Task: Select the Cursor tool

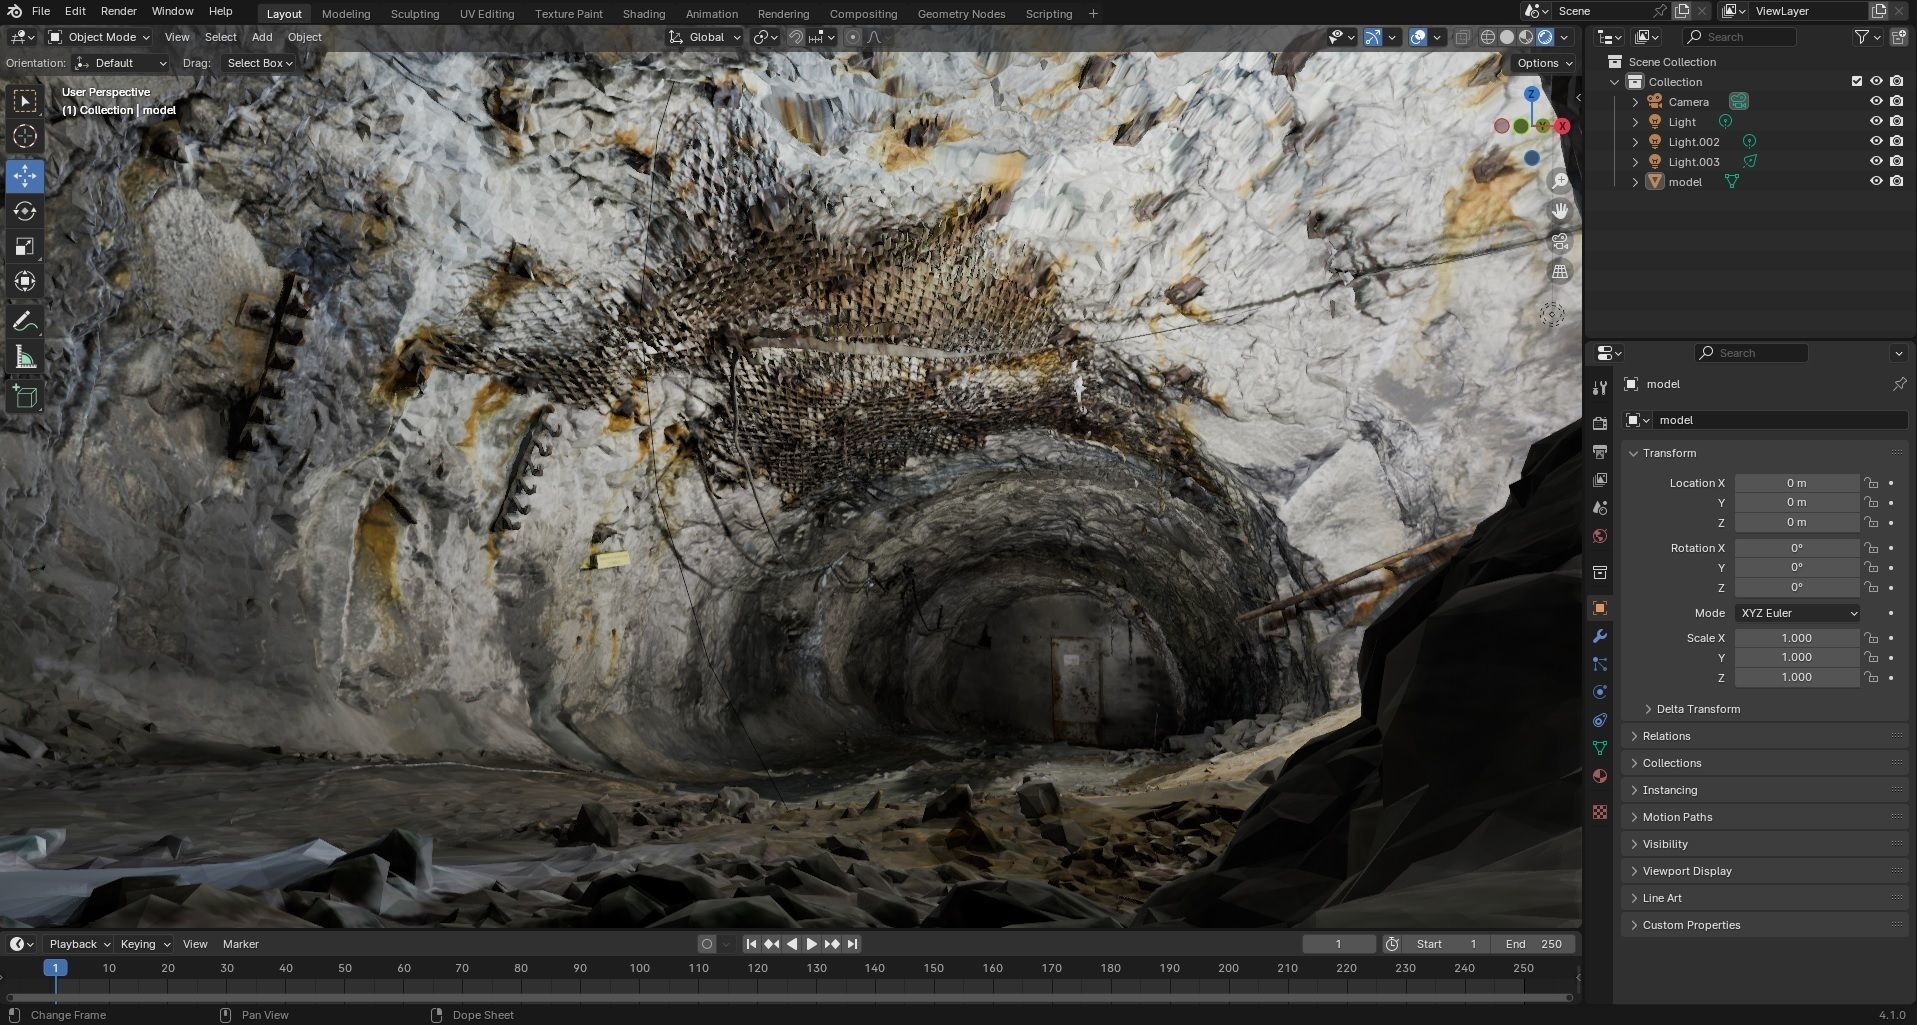Action: [25, 137]
